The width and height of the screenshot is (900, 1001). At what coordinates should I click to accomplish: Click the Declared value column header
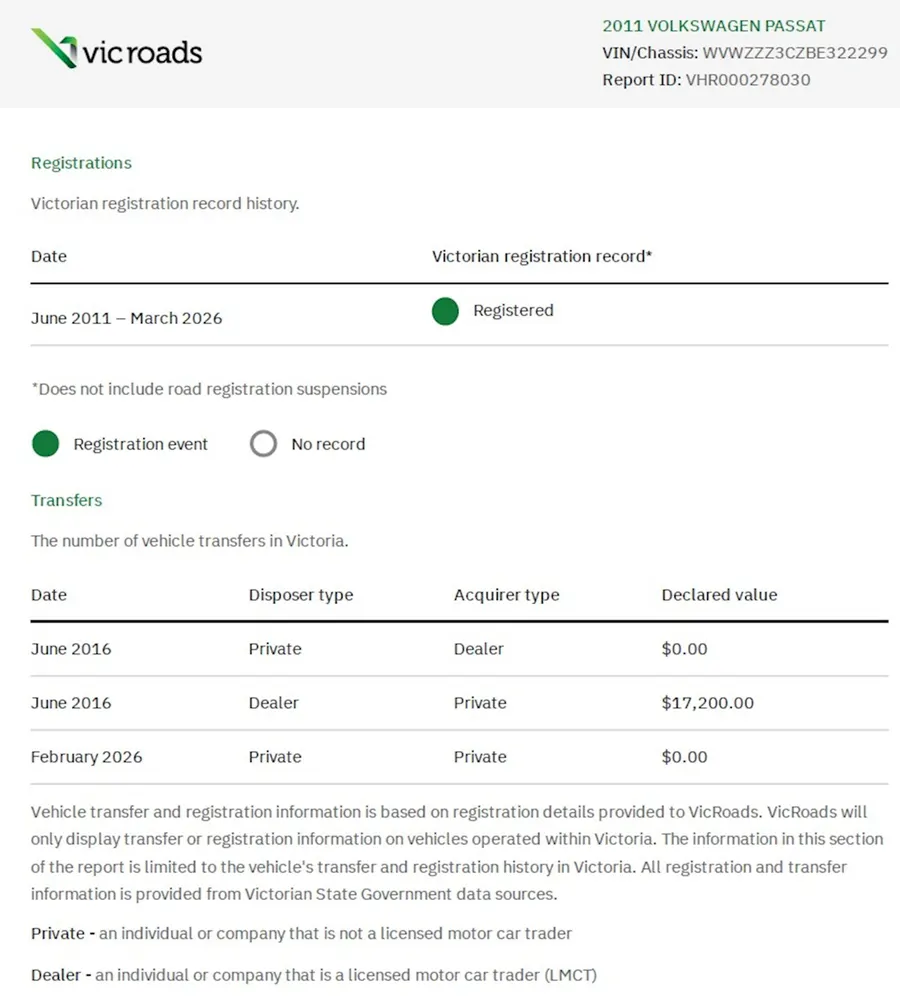pyautogui.click(x=719, y=595)
